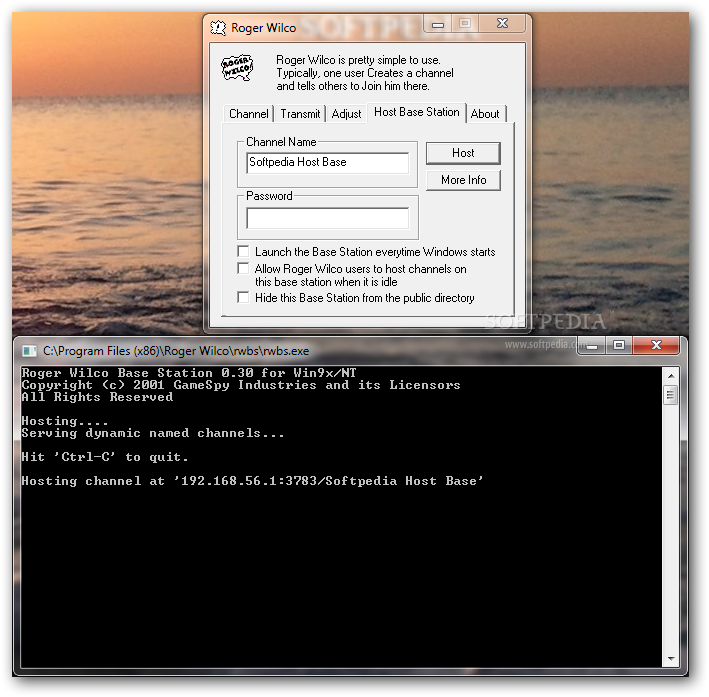Screen dimensions: 709x697
Task: Click the 'All Rights Reserved' console line
Action: click(x=97, y=397)
